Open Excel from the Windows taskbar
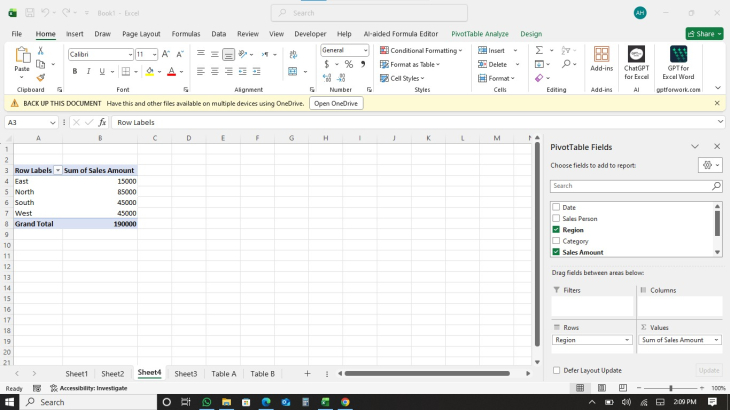 coord(325,402)
